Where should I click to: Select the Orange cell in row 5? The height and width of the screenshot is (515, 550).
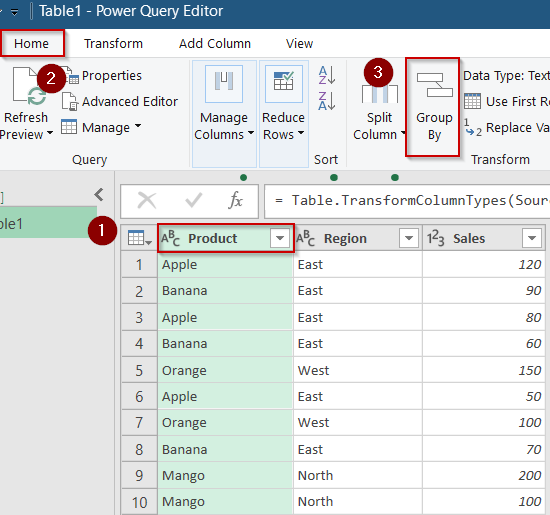[225, 370]
